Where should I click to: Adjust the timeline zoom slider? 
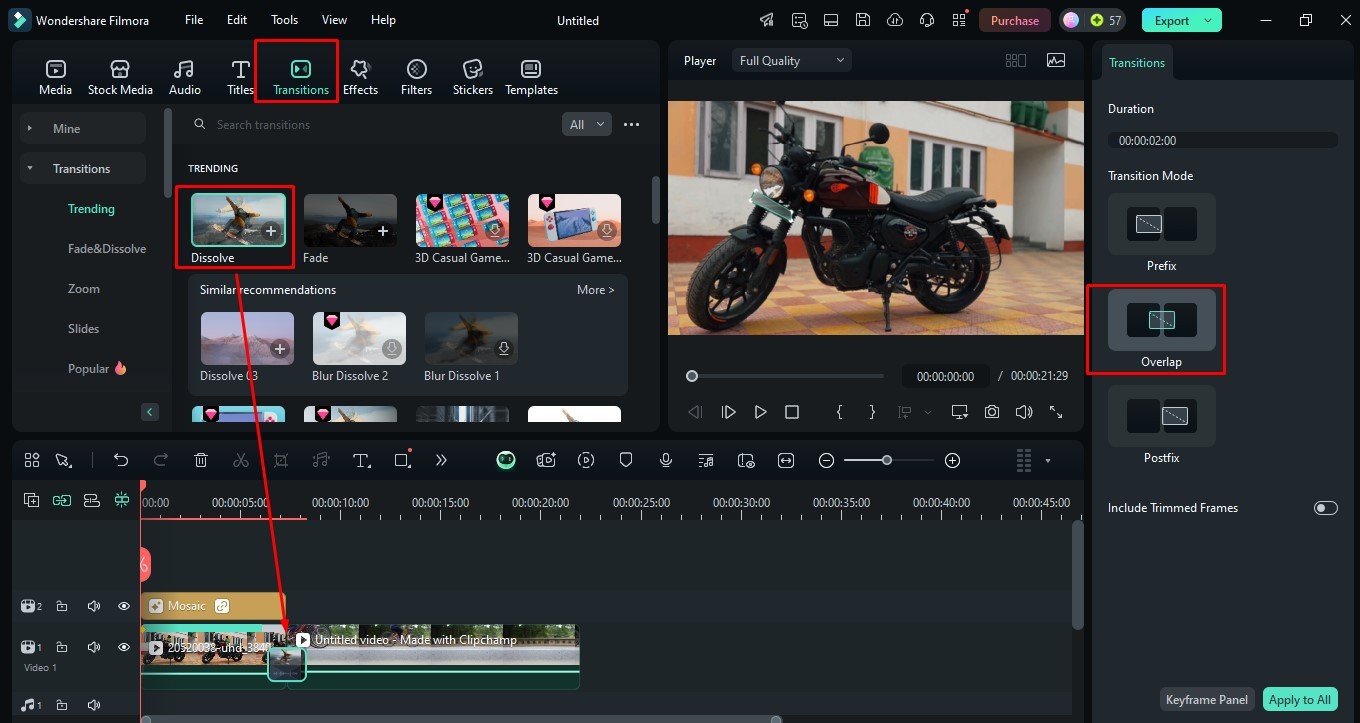coord(886,460)
